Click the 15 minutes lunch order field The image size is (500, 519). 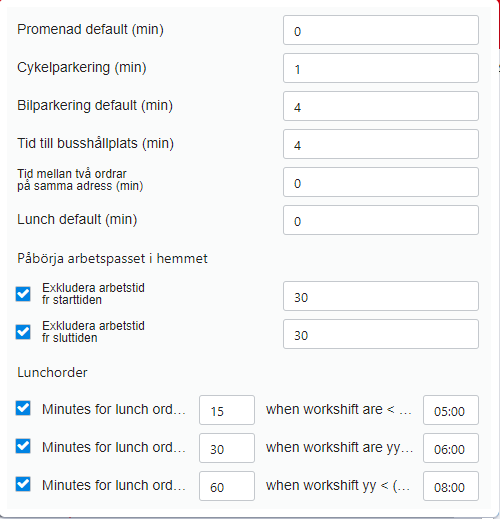pos(227,410)
